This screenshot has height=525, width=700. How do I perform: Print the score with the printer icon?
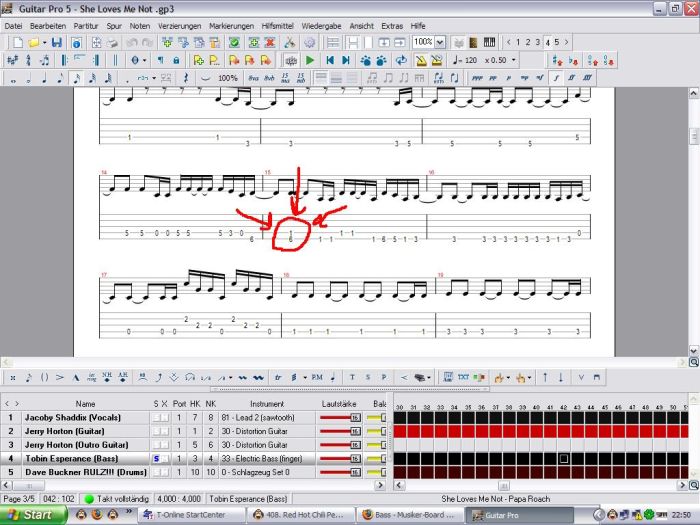[112, 42]
